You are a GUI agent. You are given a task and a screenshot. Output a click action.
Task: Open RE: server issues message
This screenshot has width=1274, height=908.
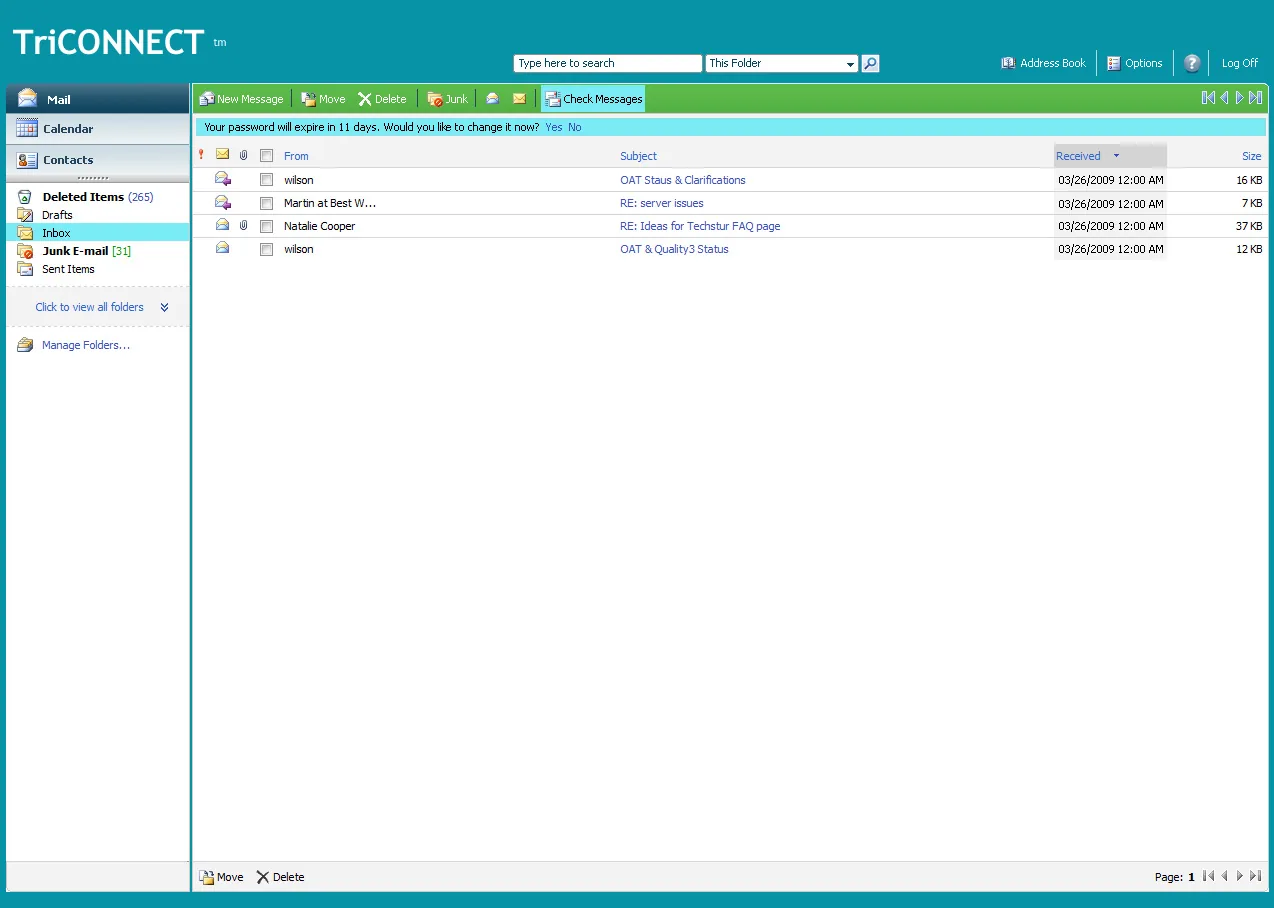pos(662,203)
